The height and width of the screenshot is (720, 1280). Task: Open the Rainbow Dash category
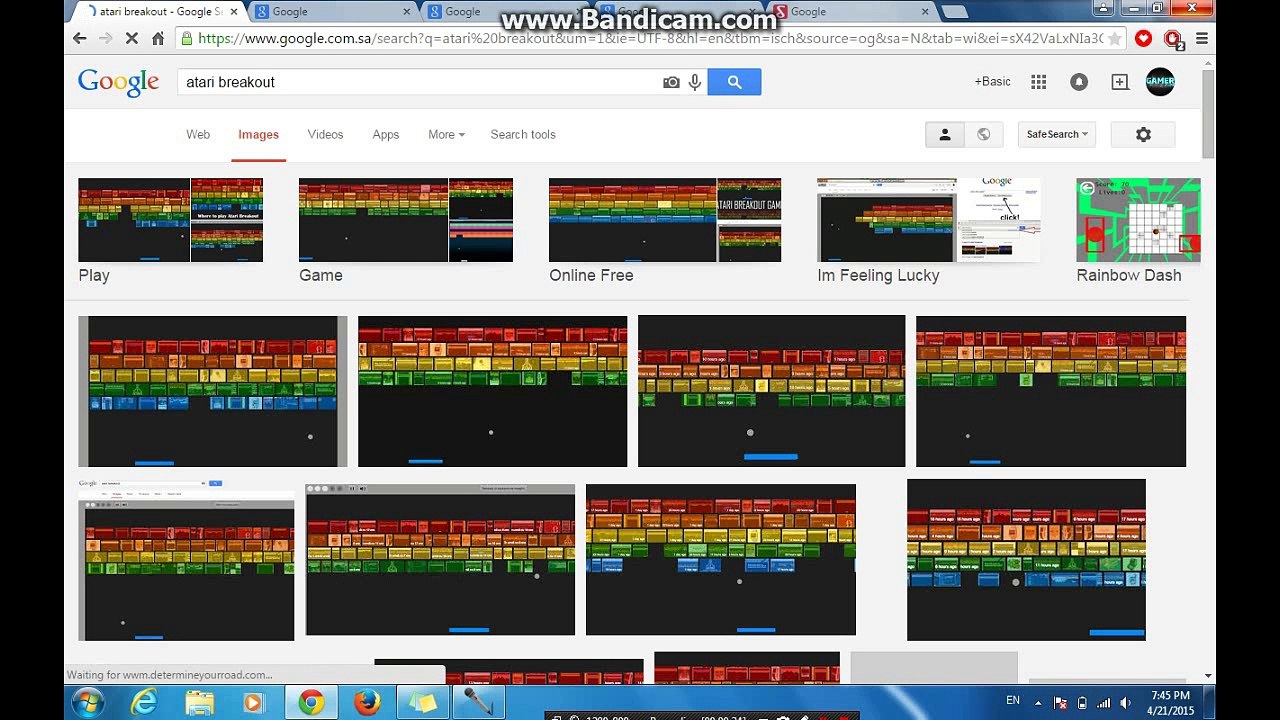click(x=1138, y=231)
